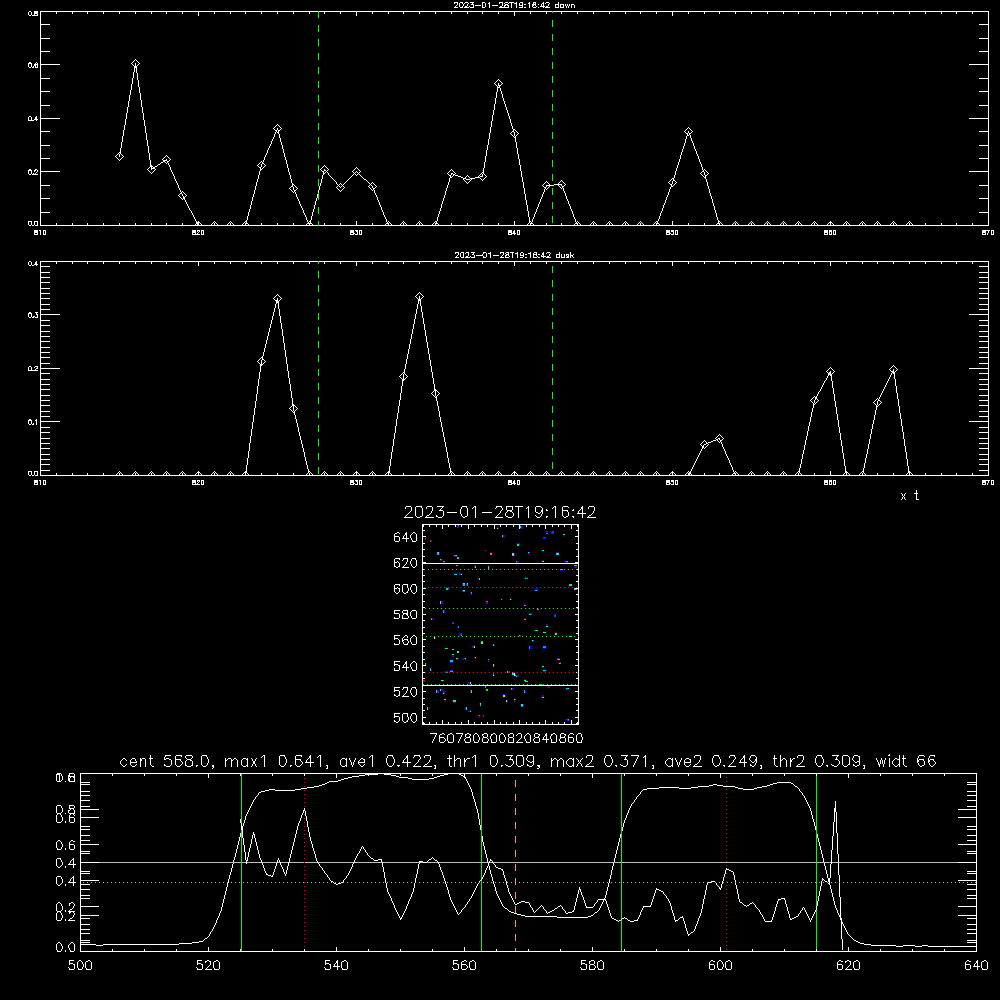Click the '0.3' y-axis label of the dusk plot

[x=33, y=315]
